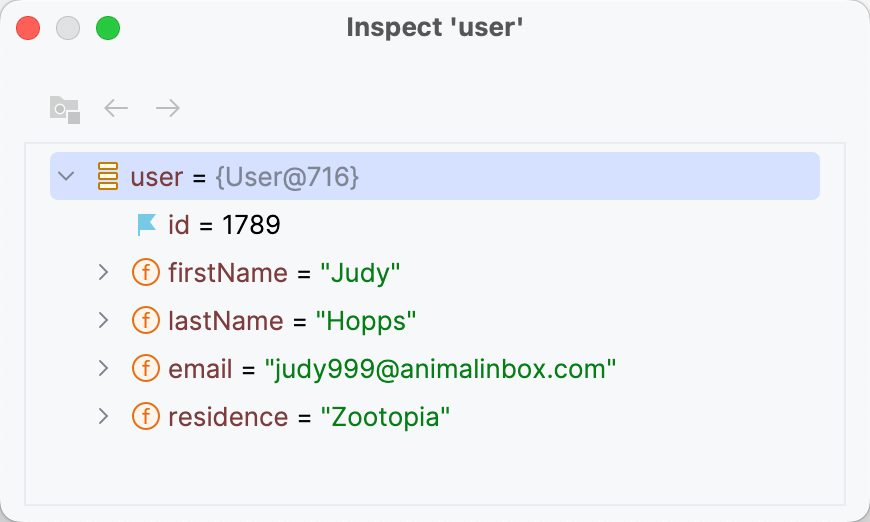Click the field icon next to email
The width and height of the screenshot is (870, 522).
[146, 369]
